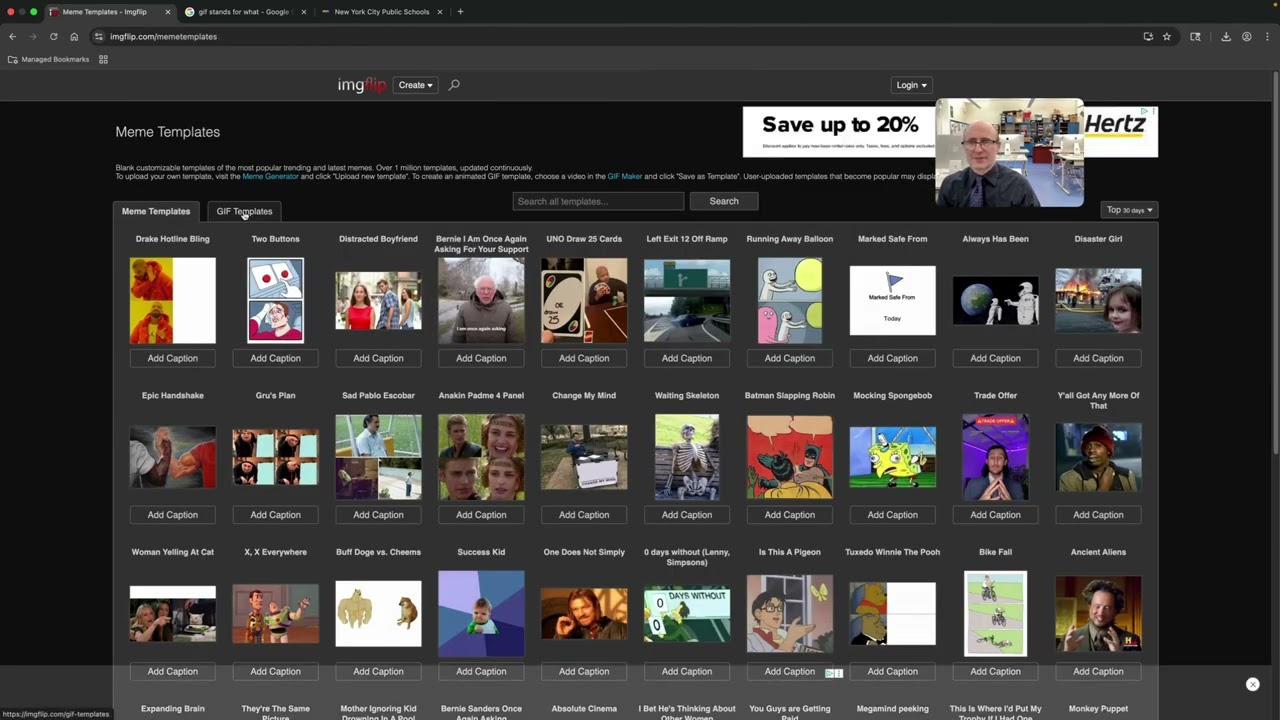Click the Search button for templates
The image size is (1280, 720).
click(724, 201)
